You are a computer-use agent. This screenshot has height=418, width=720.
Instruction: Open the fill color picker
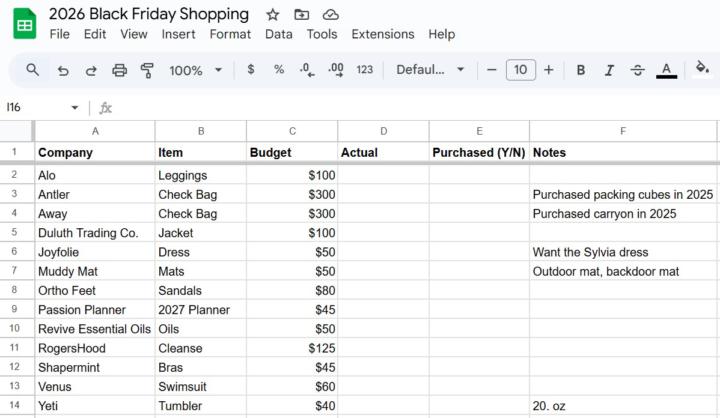702,69
